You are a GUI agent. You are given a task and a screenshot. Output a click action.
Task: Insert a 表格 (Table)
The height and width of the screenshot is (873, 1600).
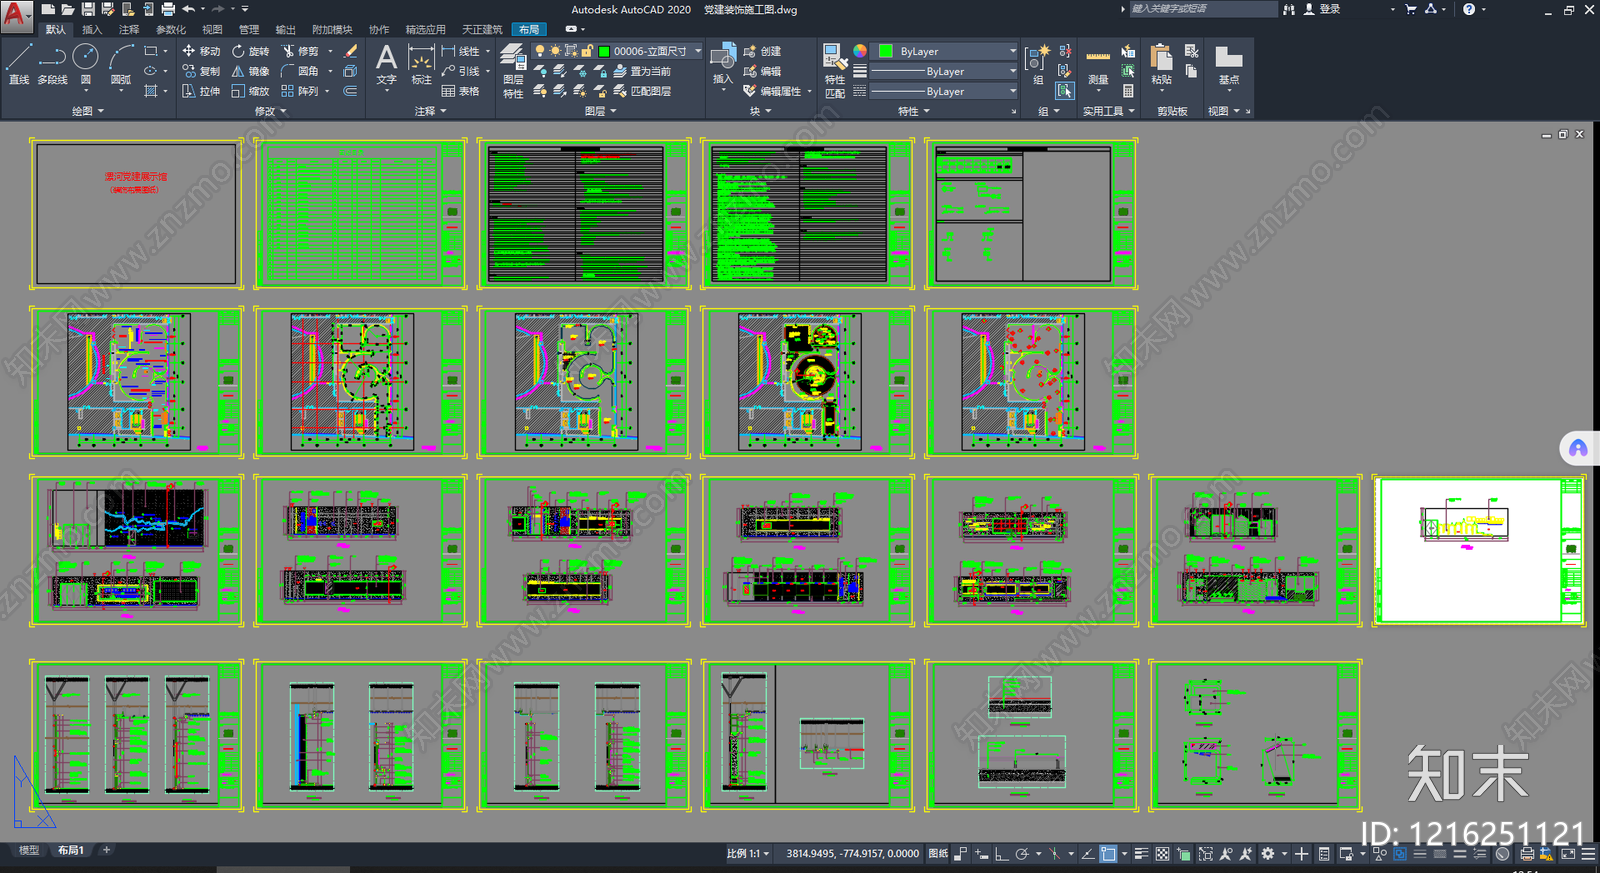tap(461, 91)
